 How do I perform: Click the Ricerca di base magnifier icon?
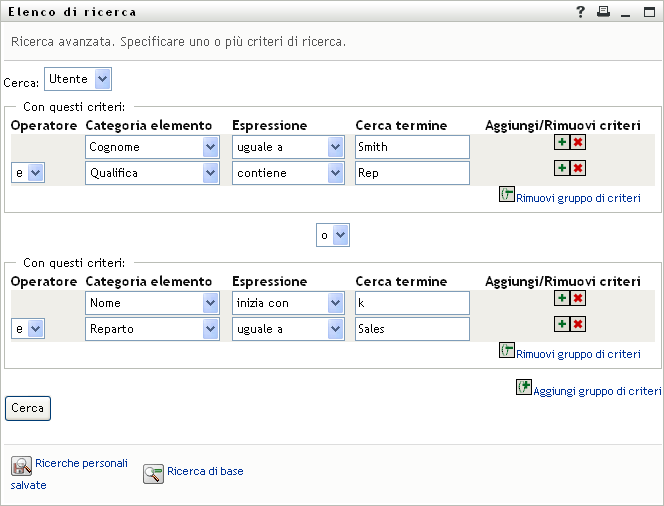click(x=153, y=474)
